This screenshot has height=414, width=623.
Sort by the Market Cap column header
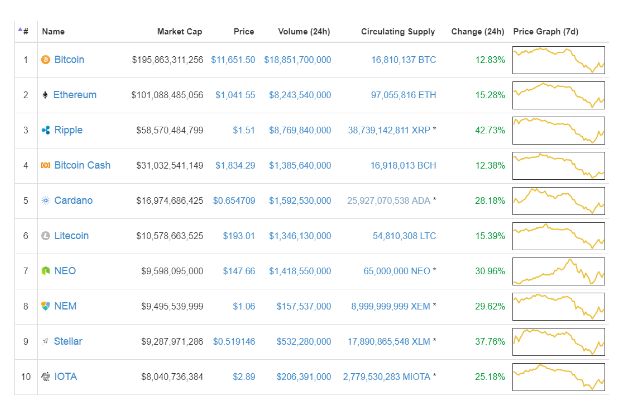[x=180, y=31]
